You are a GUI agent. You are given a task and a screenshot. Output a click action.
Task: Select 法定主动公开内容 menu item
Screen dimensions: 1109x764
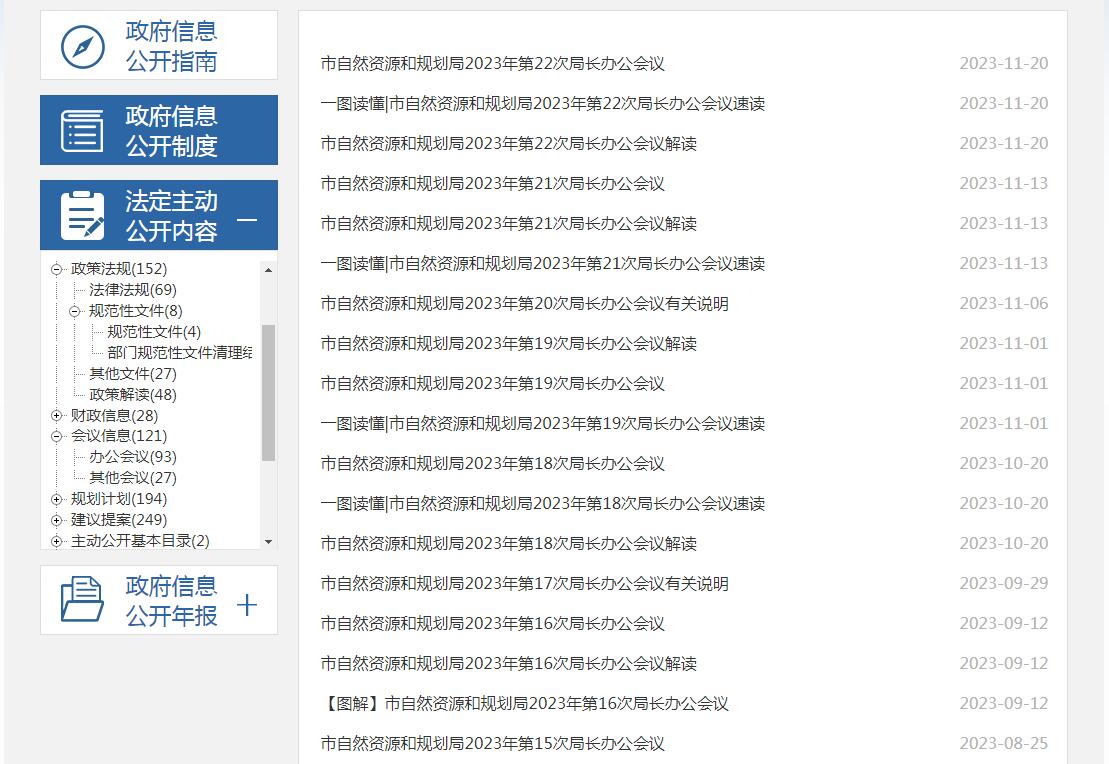[159, 215]
